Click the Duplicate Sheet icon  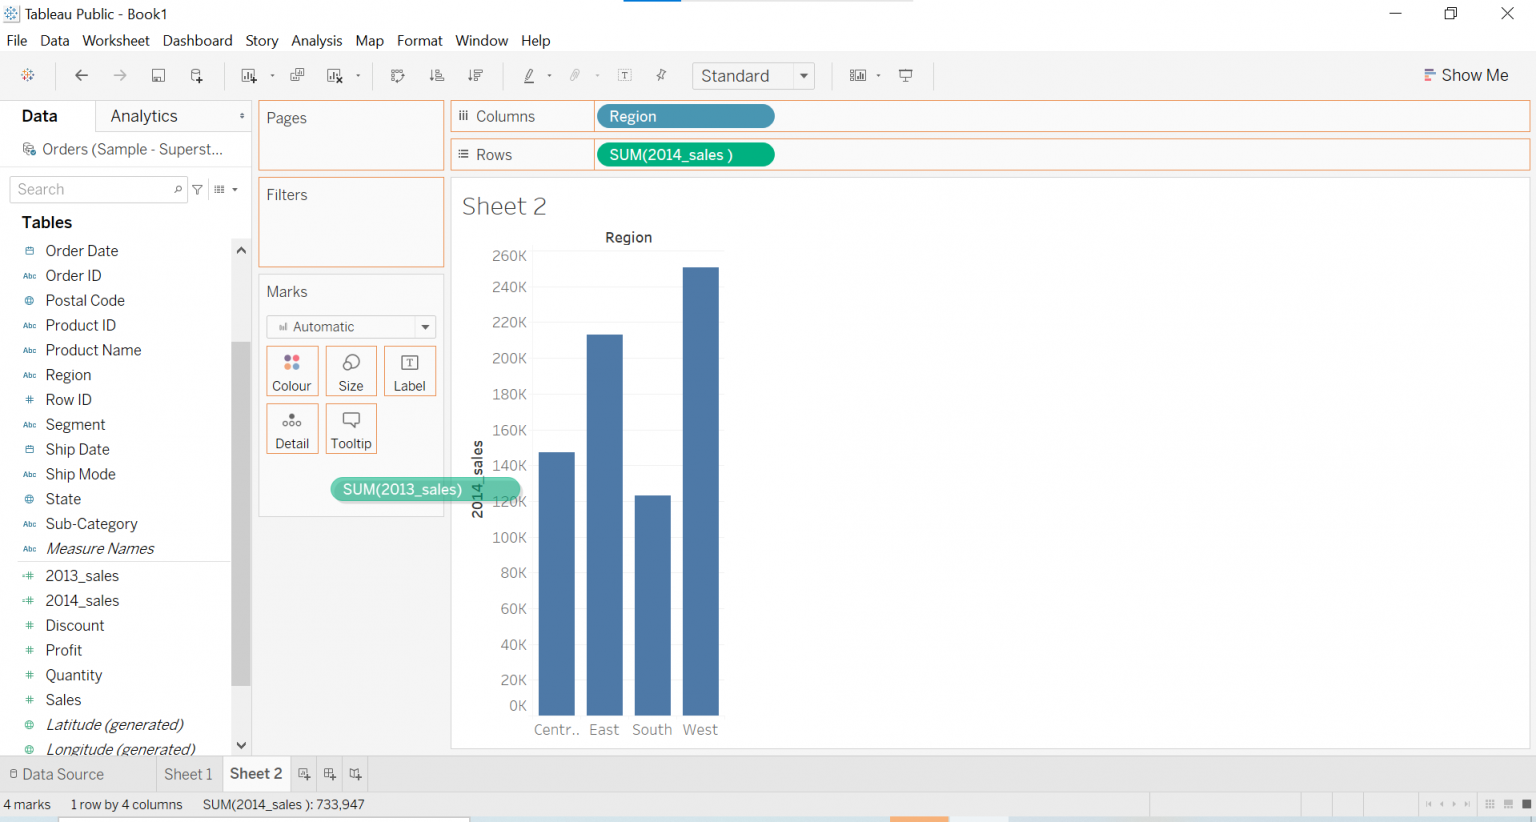pyautogui.click(x=296, y=75)
